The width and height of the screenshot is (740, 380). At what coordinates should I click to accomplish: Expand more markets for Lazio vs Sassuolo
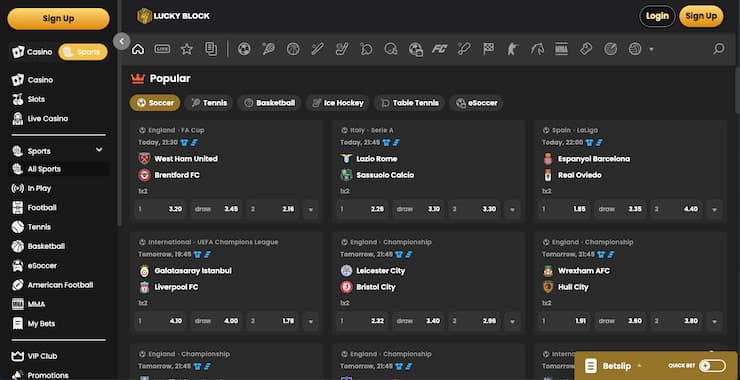(512, 209)
